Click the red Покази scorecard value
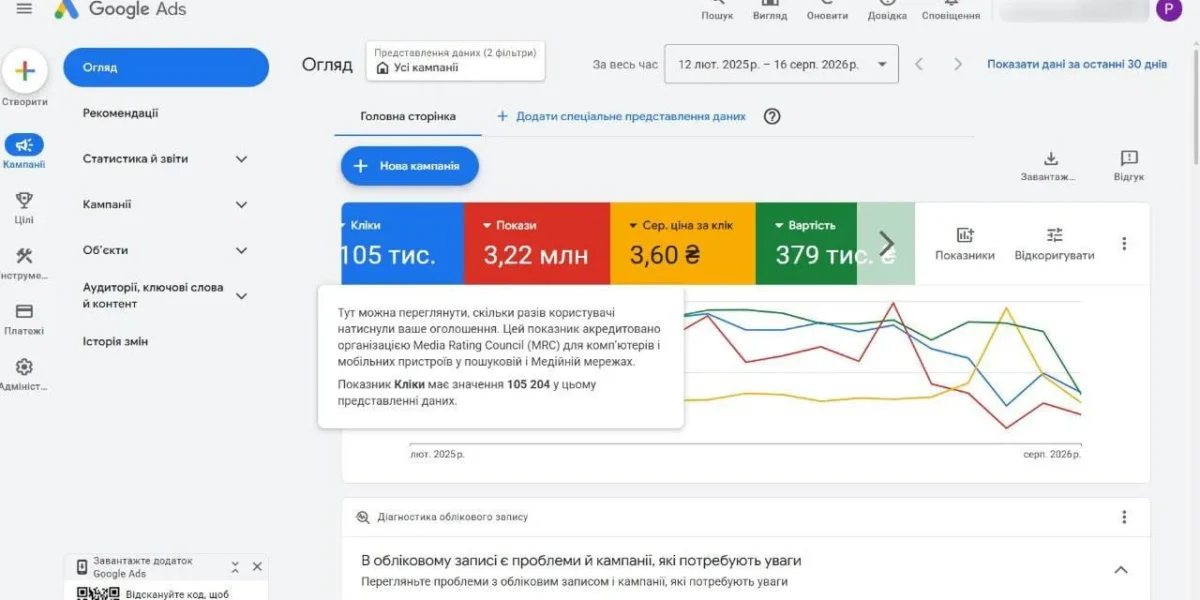Viewport: 1200px width, 600px height. click(536, 255)
